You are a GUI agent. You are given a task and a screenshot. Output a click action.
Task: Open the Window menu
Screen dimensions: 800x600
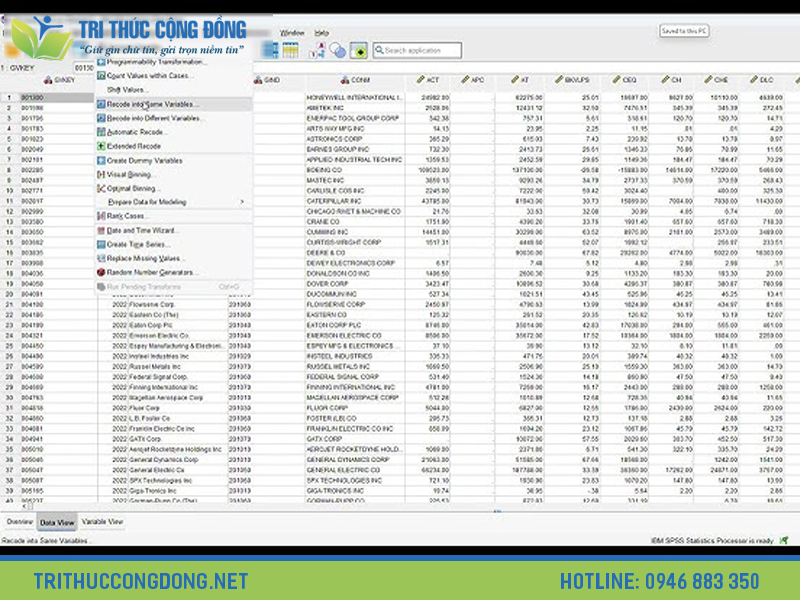(x=292, y=33)
